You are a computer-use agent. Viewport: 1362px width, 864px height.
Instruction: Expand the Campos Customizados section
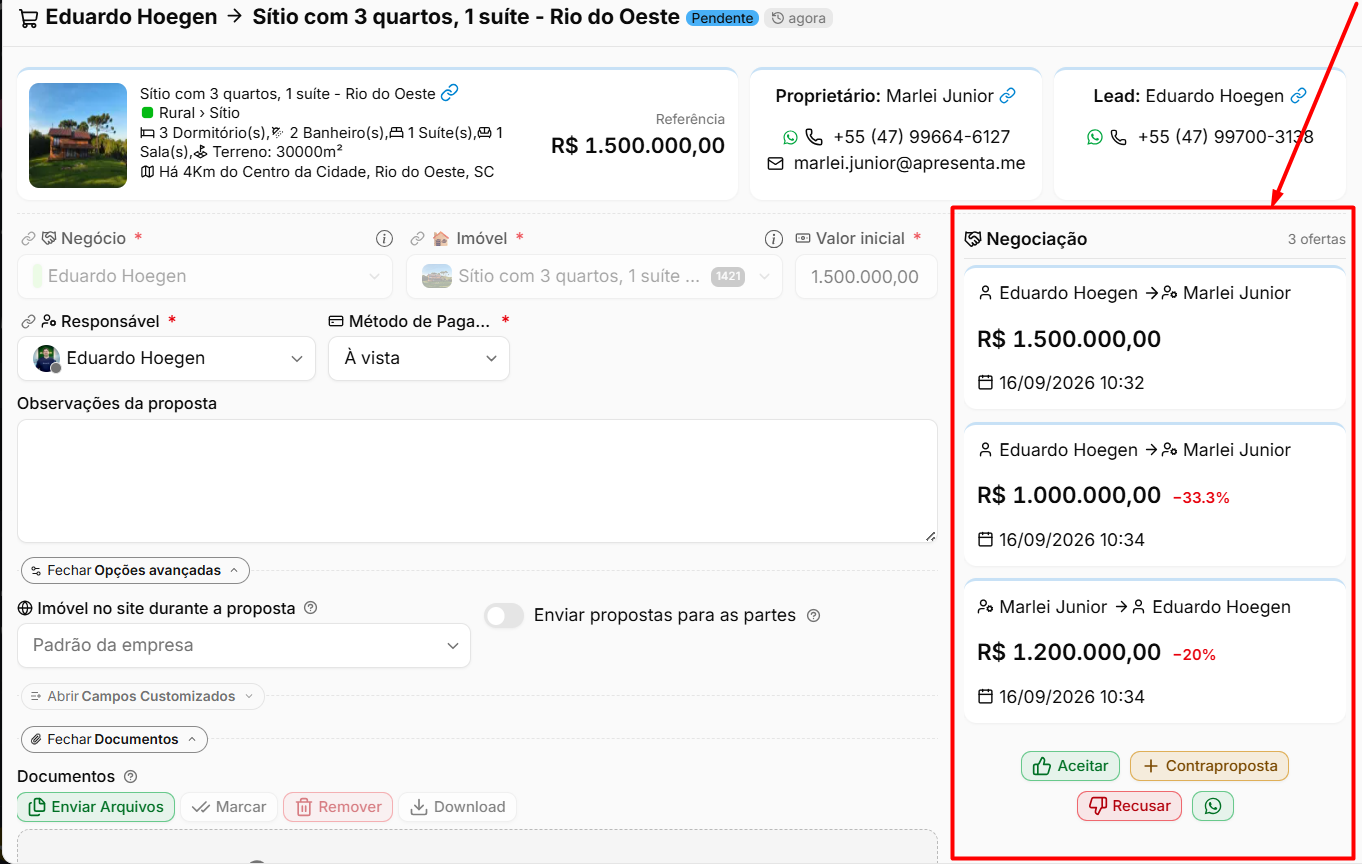click(143, 697)
